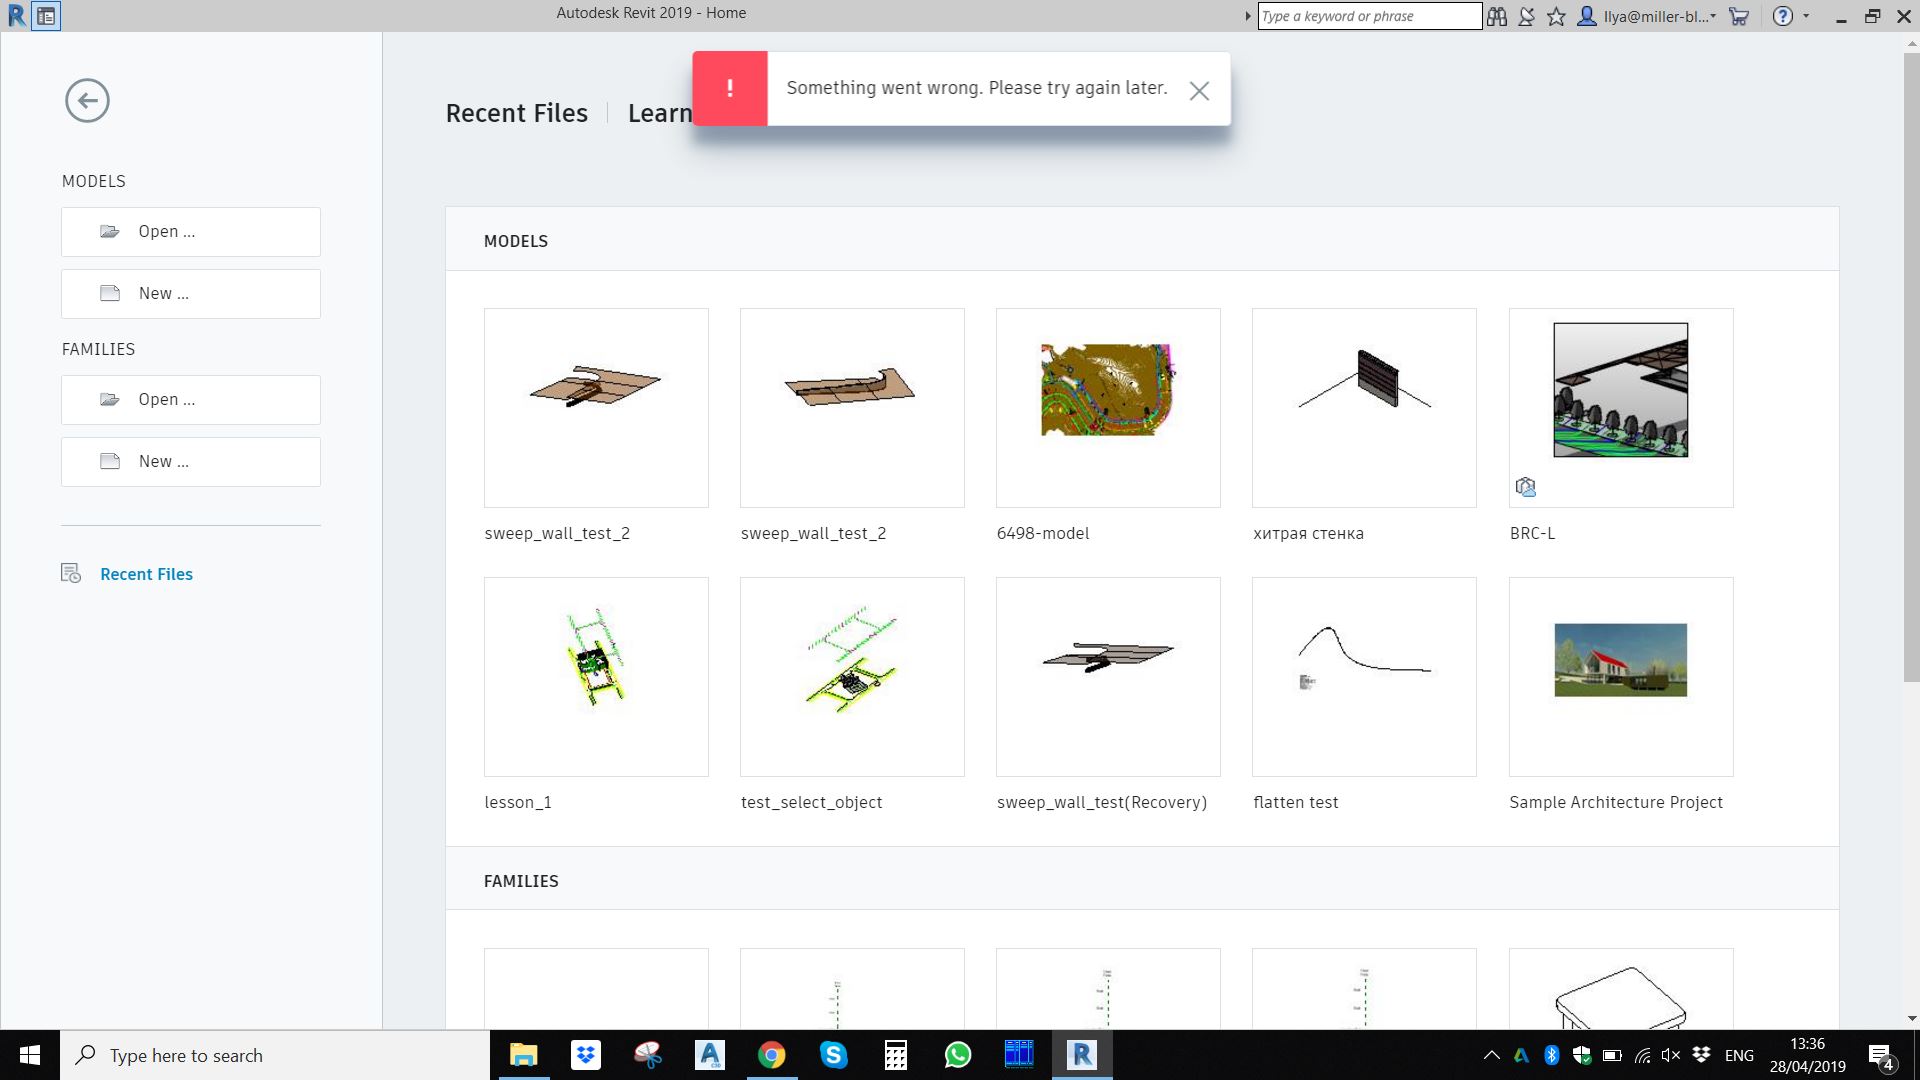Switch to the Recent Files tab
Screen dimensions: 1920x1080
coord(517,114)
